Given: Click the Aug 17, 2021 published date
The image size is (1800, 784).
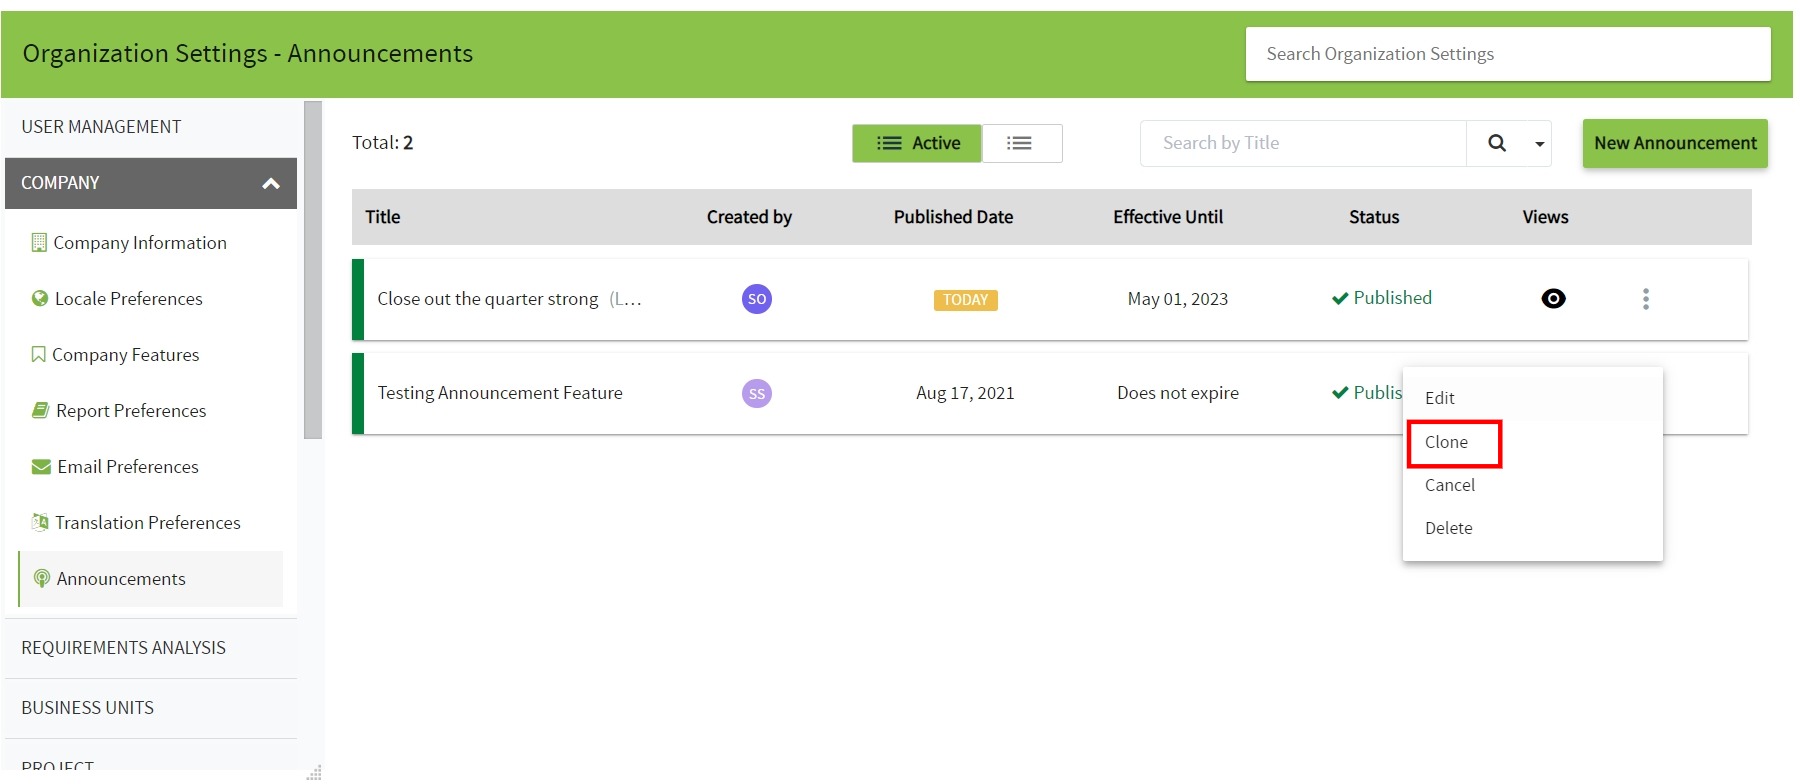Looking at the screenshot, I should click(x=965, y=393).
